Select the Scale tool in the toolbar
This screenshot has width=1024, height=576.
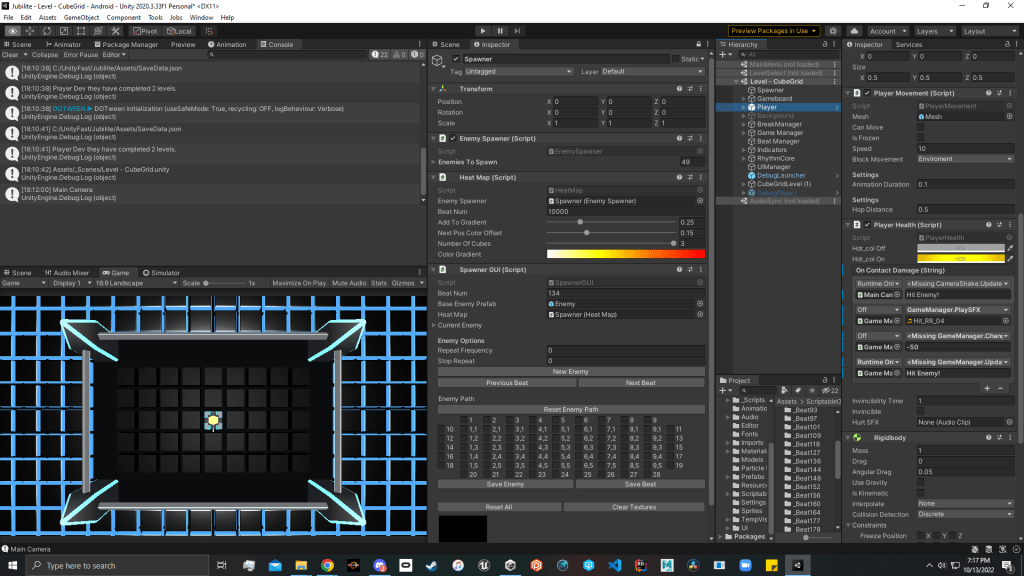tap(65, 31)
